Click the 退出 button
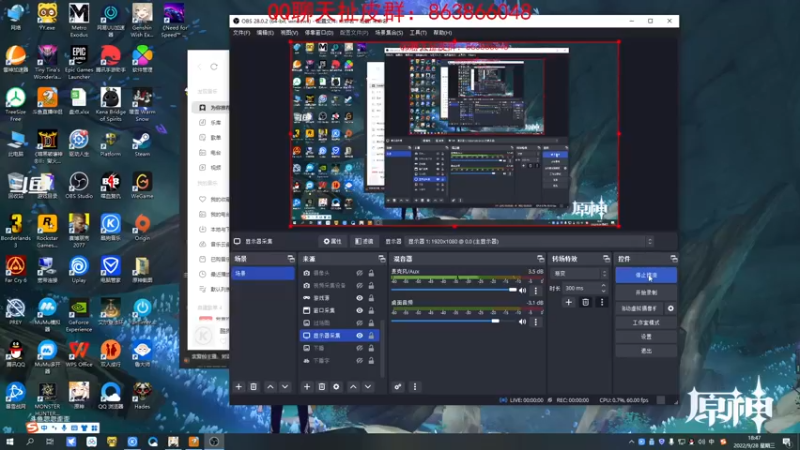This screenshot has width=800, height=450. [646, 351]
